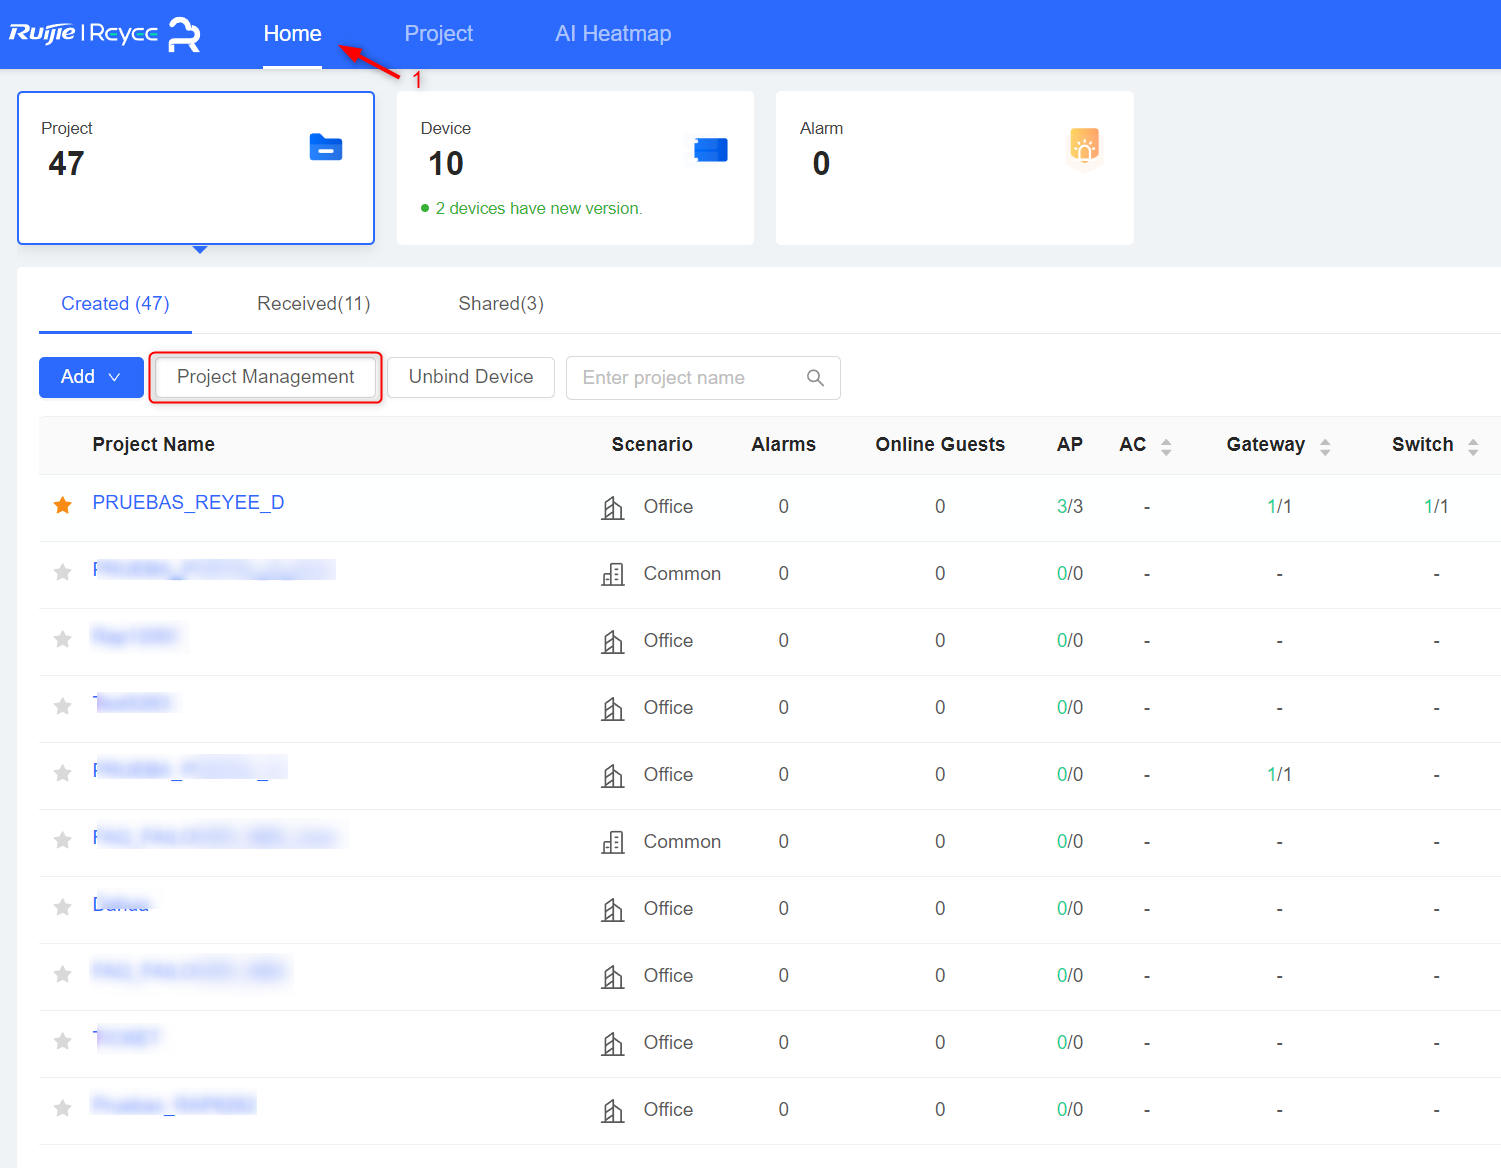Click the blue Project folder icon
Image resolution: width=1501 pixels, height=1168 pixels.
click(x=326, y=147)
